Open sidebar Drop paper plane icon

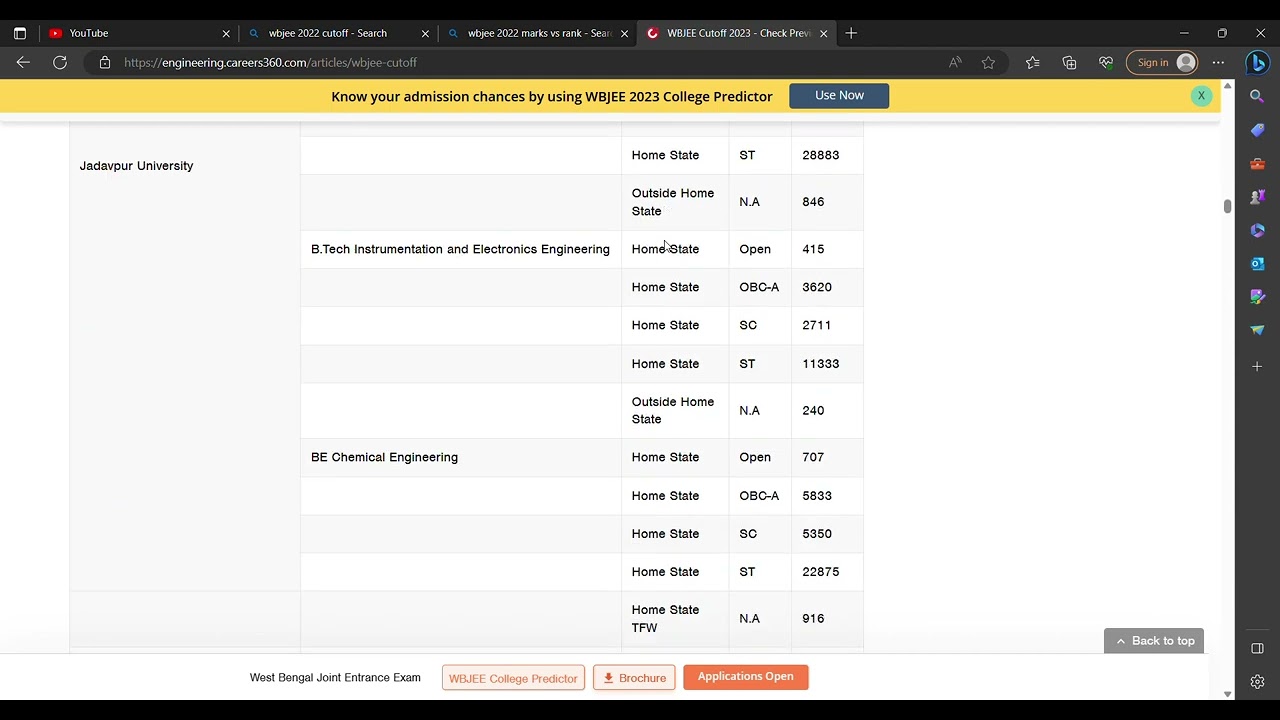(1258, 330)
